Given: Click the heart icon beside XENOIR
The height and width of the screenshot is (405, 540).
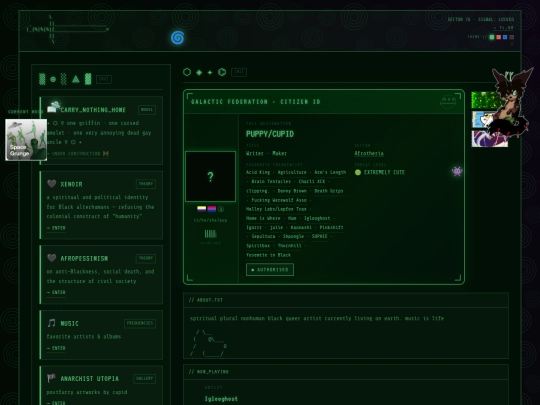Looking at the screenshot, I should click(52, 184).
